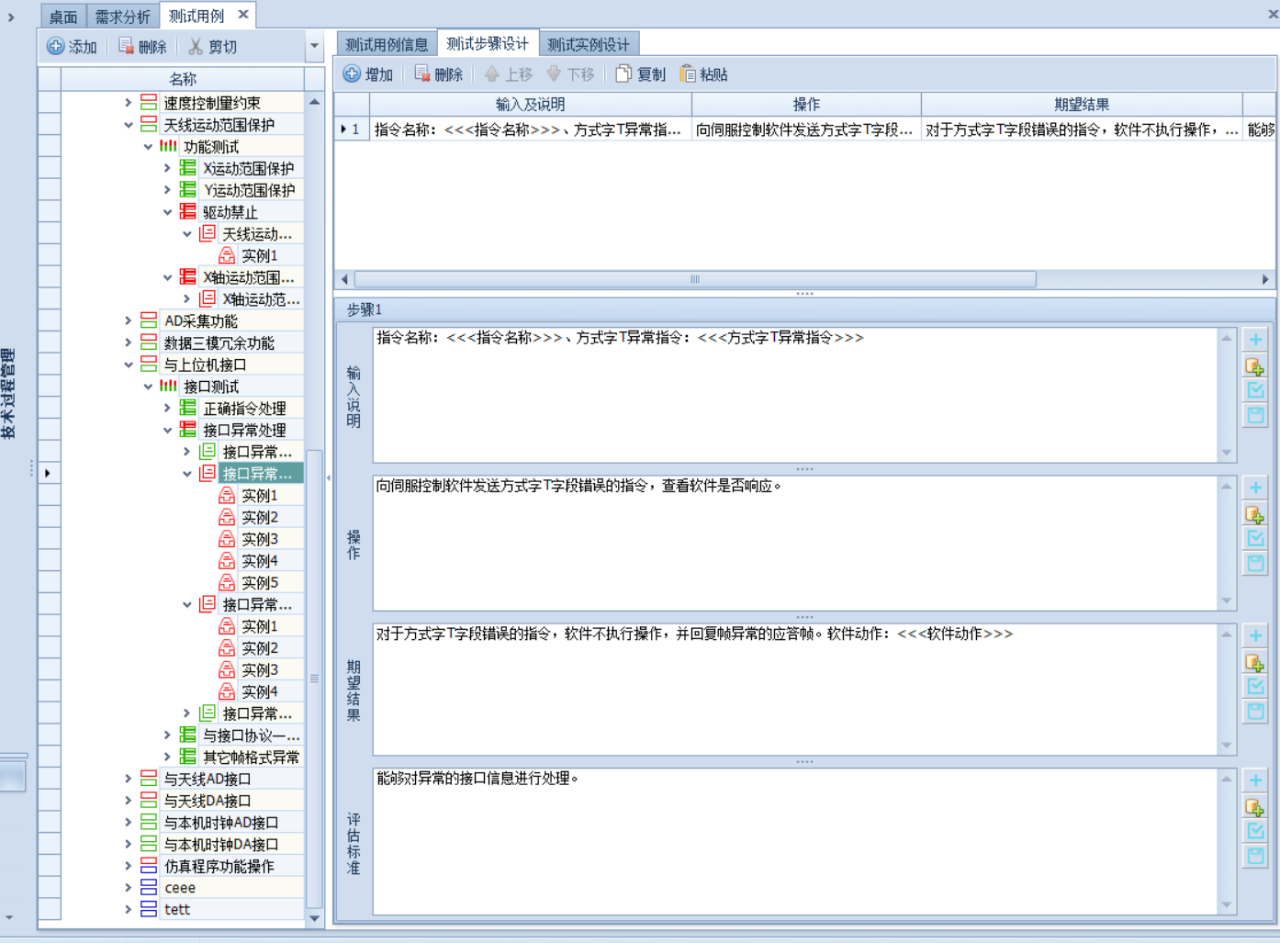Click 增加 in the step toolbar
The height and width of the screenshot is (943, 1280).
[x=368, y=74]
